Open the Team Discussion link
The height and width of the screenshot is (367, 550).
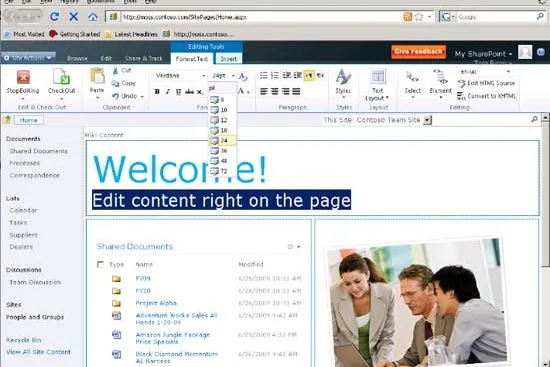35,282
